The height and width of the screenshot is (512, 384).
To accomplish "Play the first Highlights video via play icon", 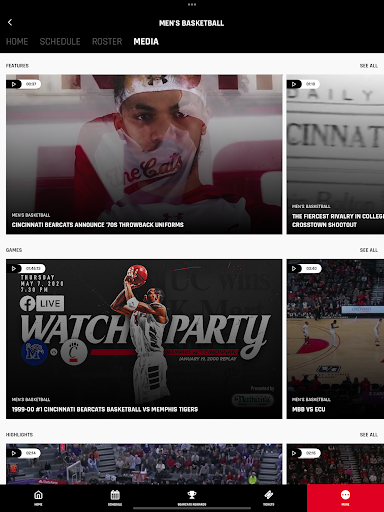I will (14, 453).
